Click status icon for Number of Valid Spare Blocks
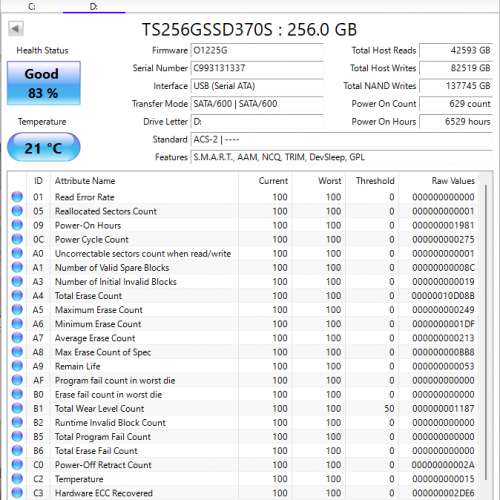 pos(17,267)
